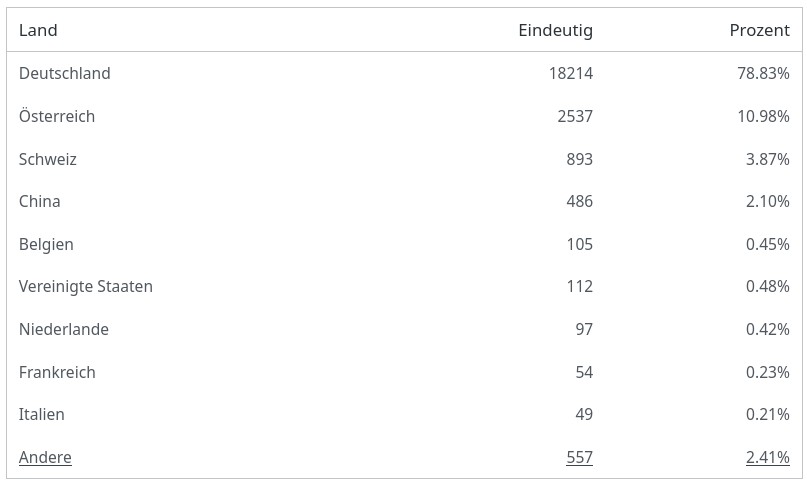Select the Italien row label
The height and width of the screenshot is (485, 807).
point(41,414)
